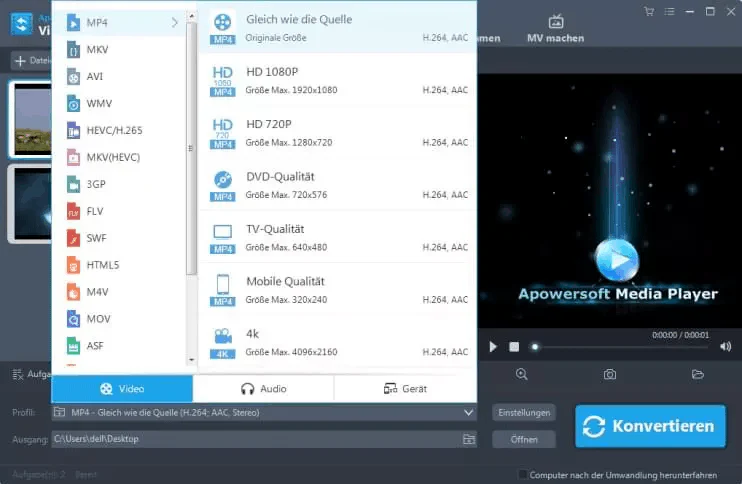Play the preview video
Viewport: 742px width, 484px height.
point(493,347)
